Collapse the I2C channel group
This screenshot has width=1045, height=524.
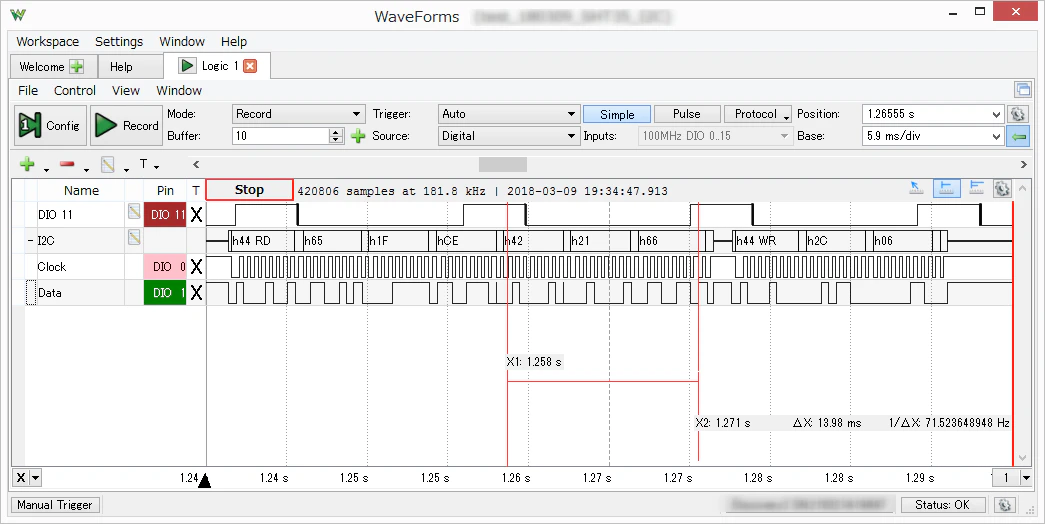[31, 241]
